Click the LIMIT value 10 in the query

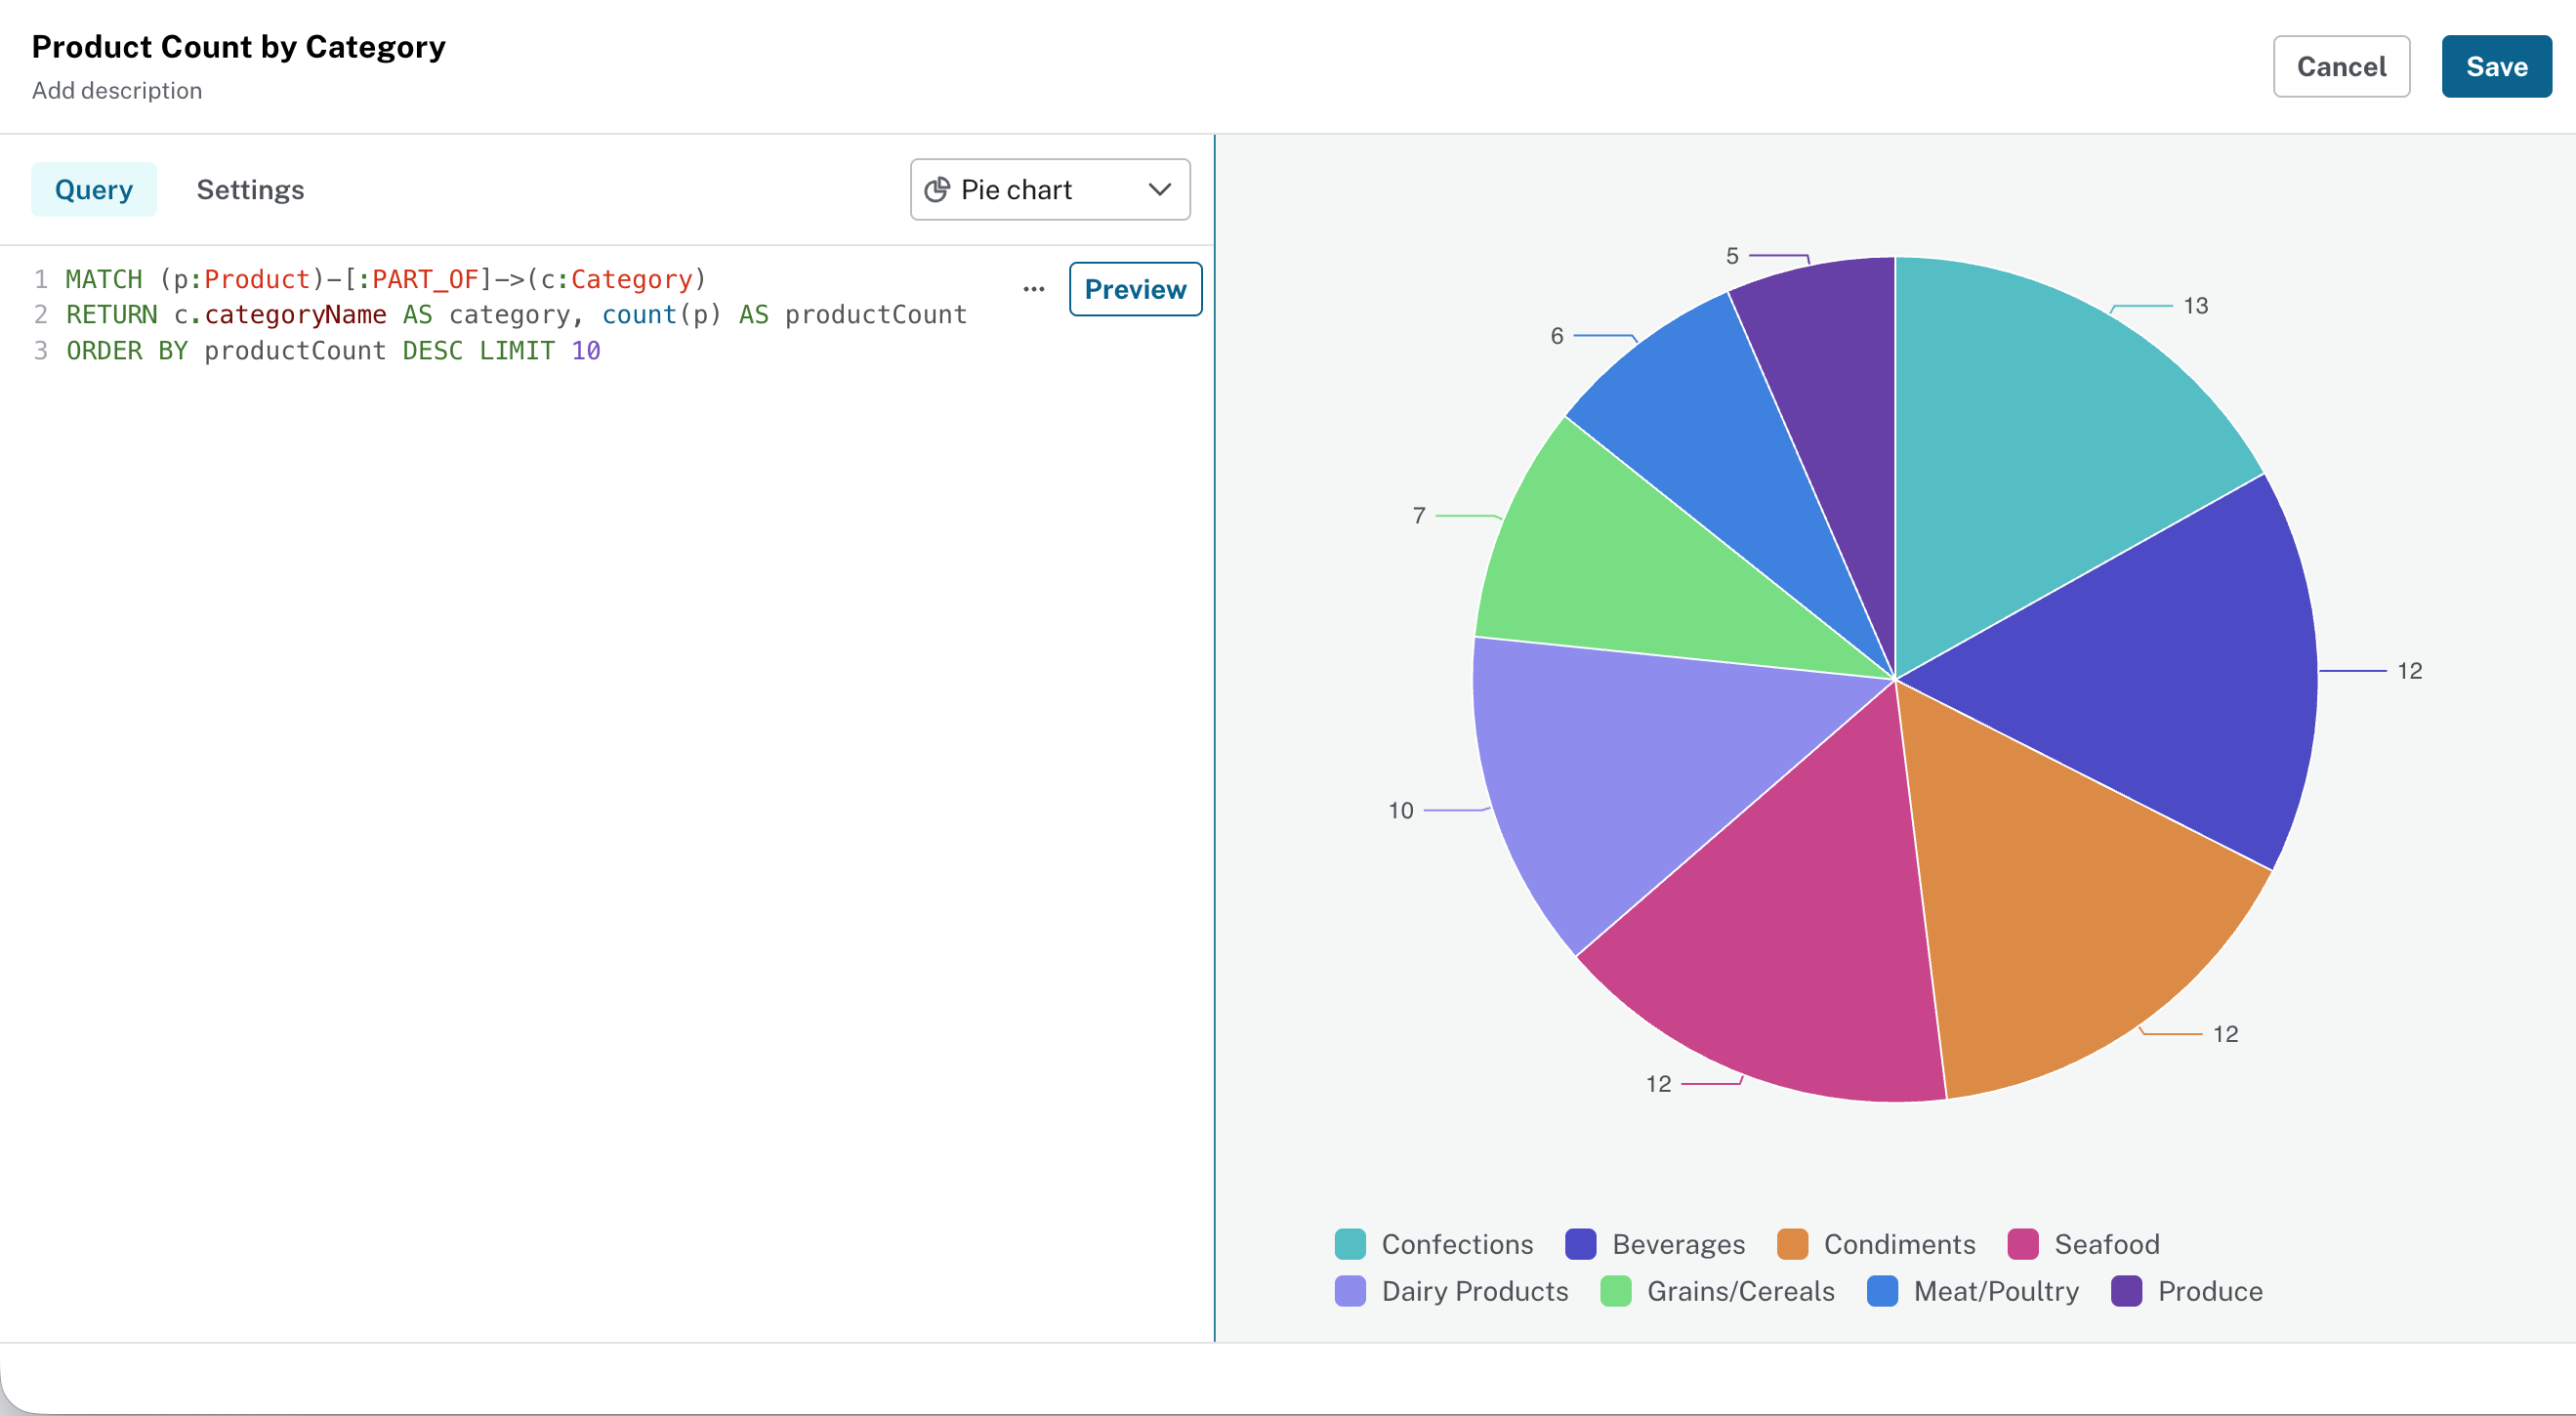point(586,351)
